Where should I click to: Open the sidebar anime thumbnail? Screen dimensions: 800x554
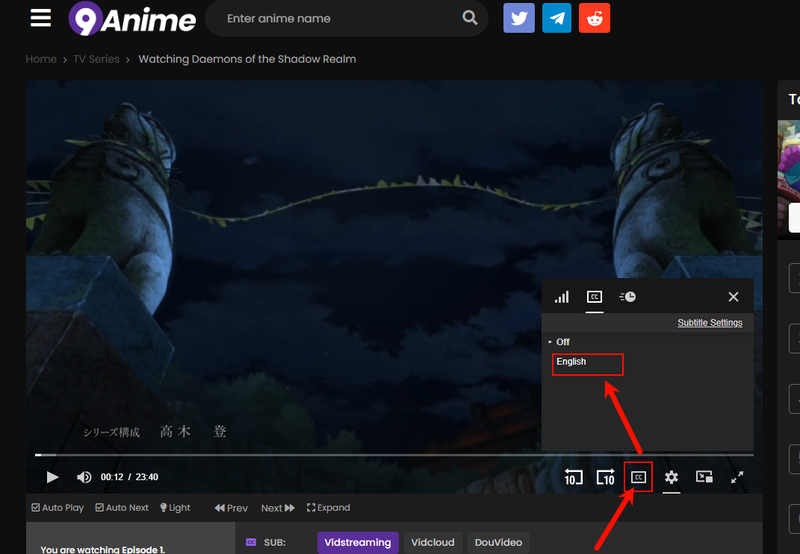[x=788, y=180]
